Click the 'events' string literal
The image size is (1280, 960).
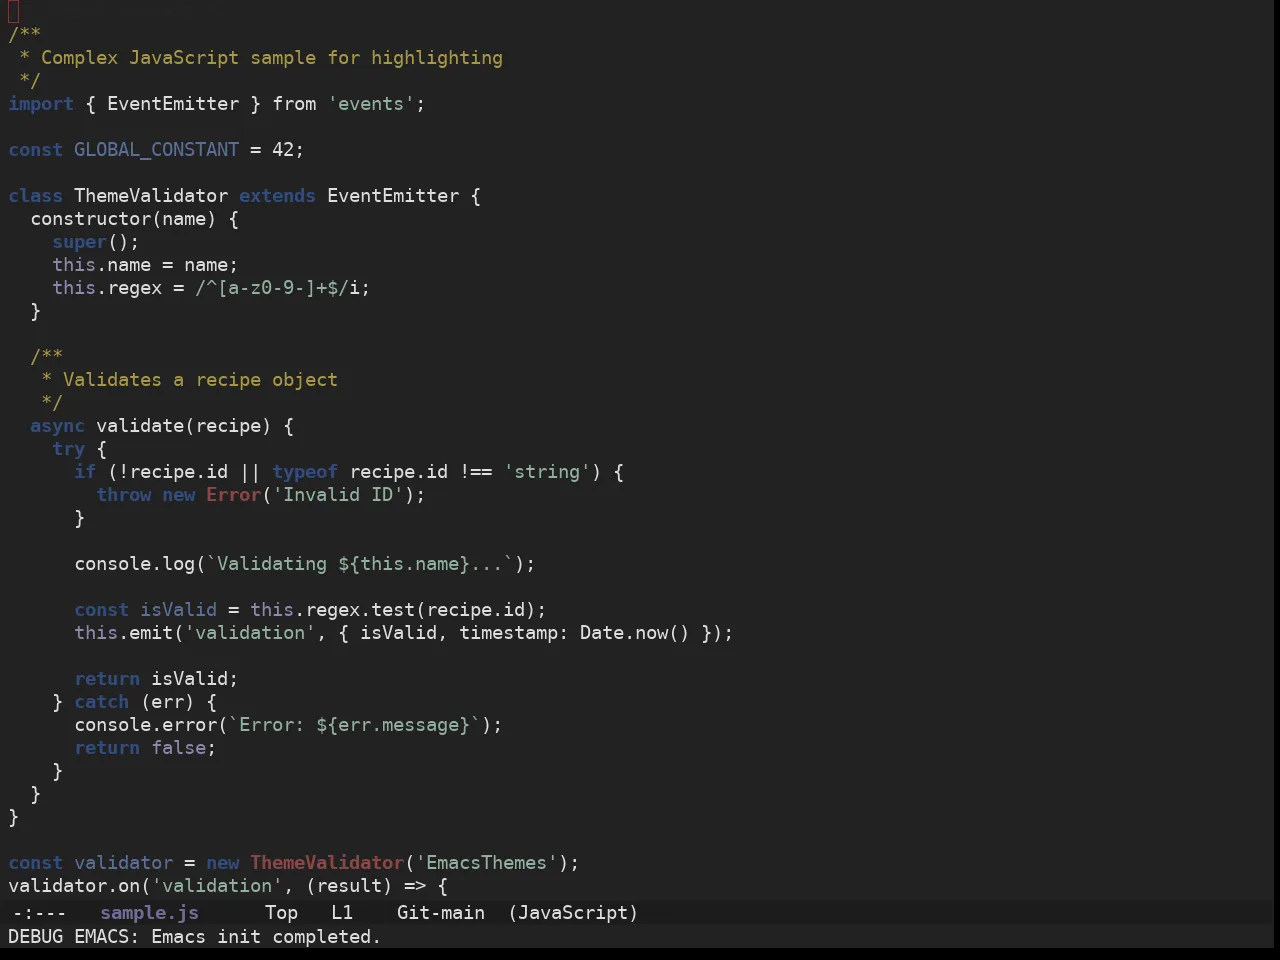371,103
